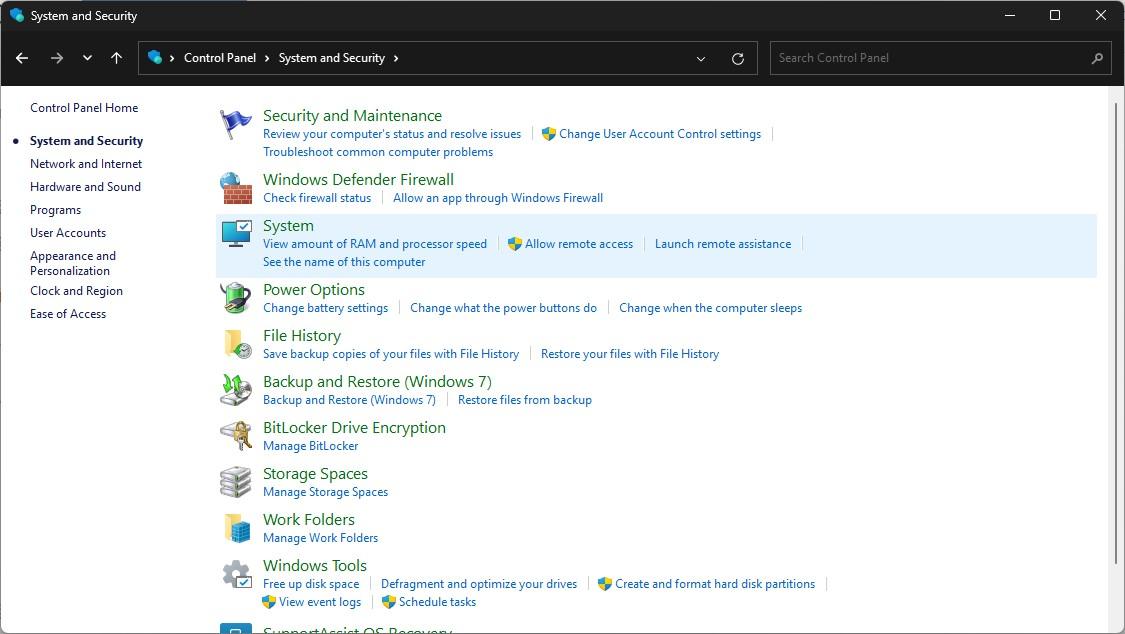Open Programs category in the sidebar

pos(55,210)
